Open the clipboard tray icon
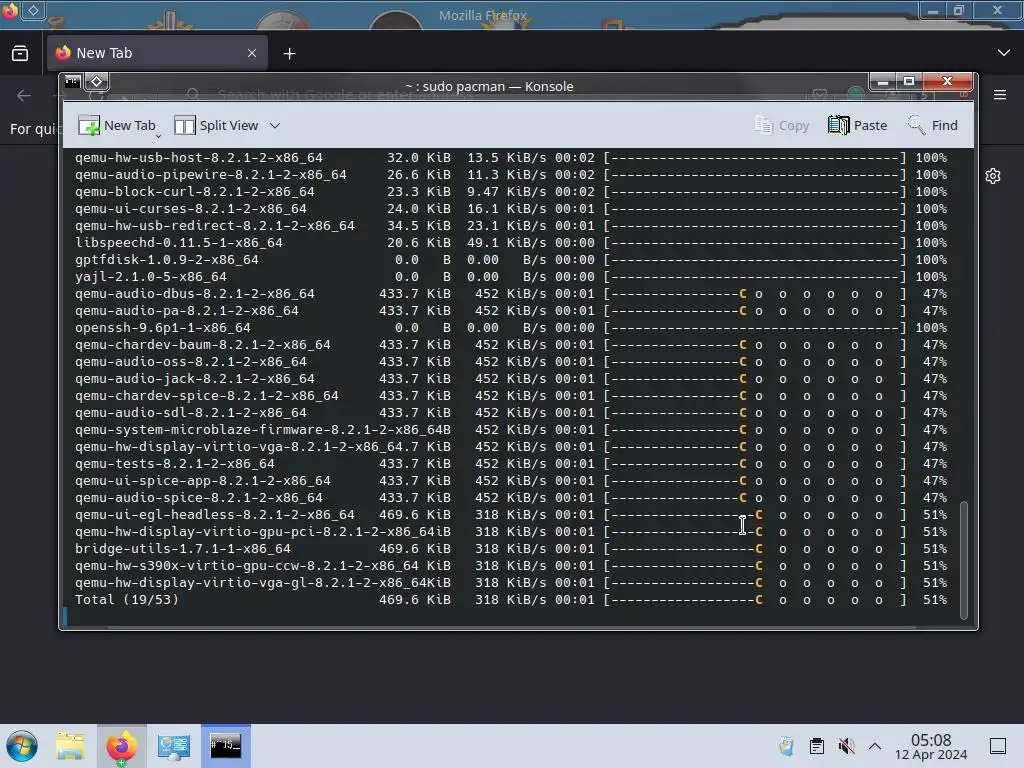The width and height of the screenshot is (1024, 768). (x=816, y=746)
